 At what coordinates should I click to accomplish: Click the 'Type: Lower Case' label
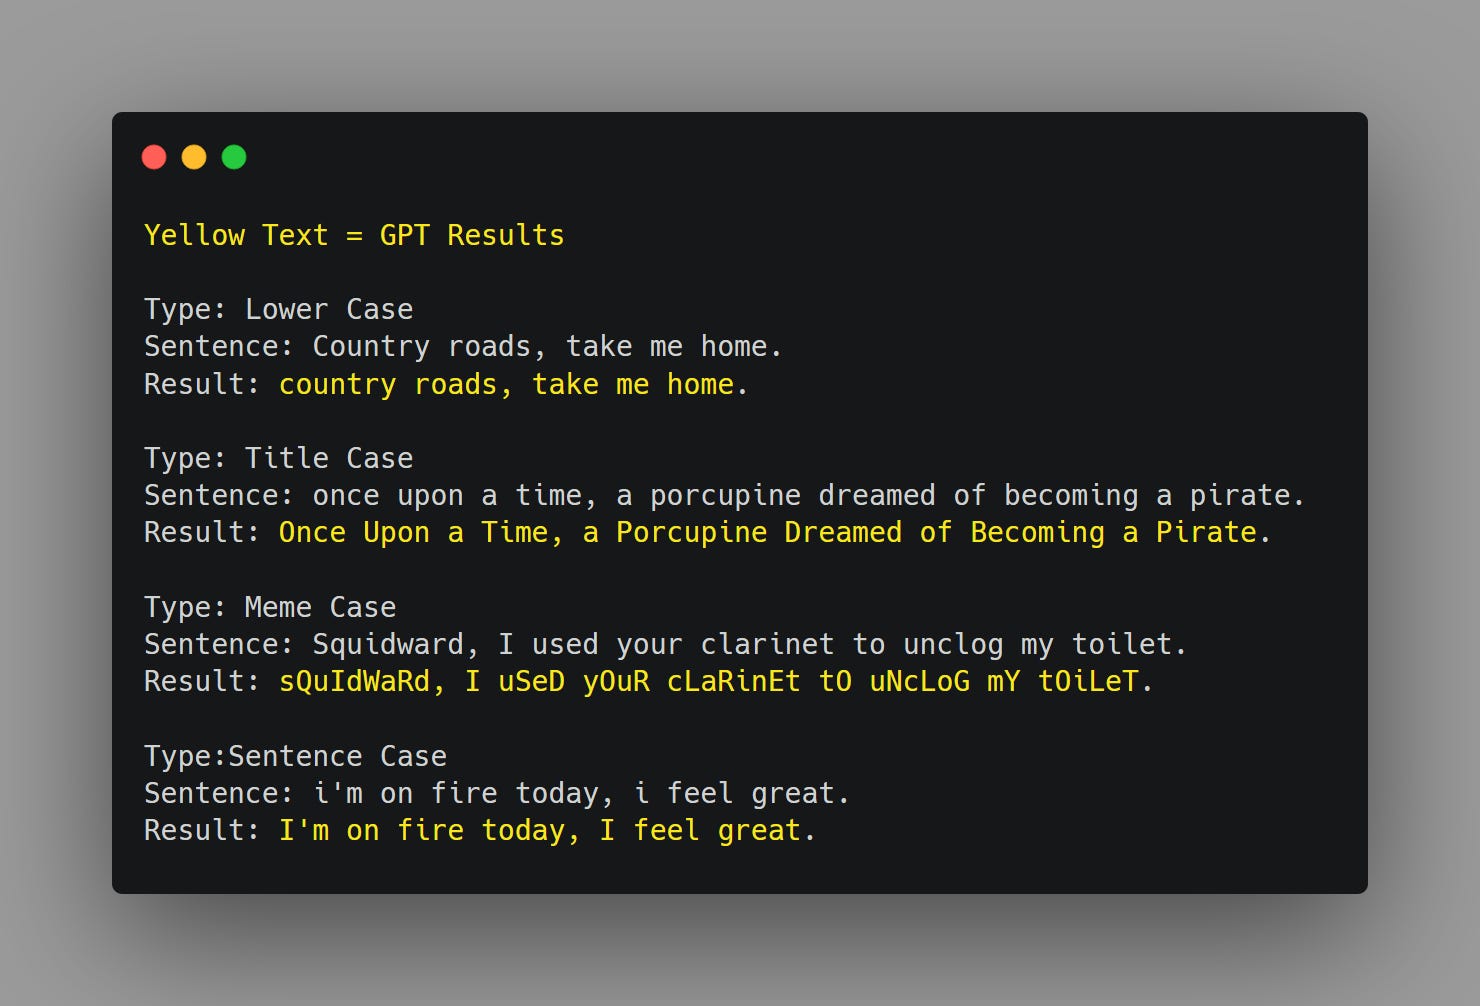[278, 309]
